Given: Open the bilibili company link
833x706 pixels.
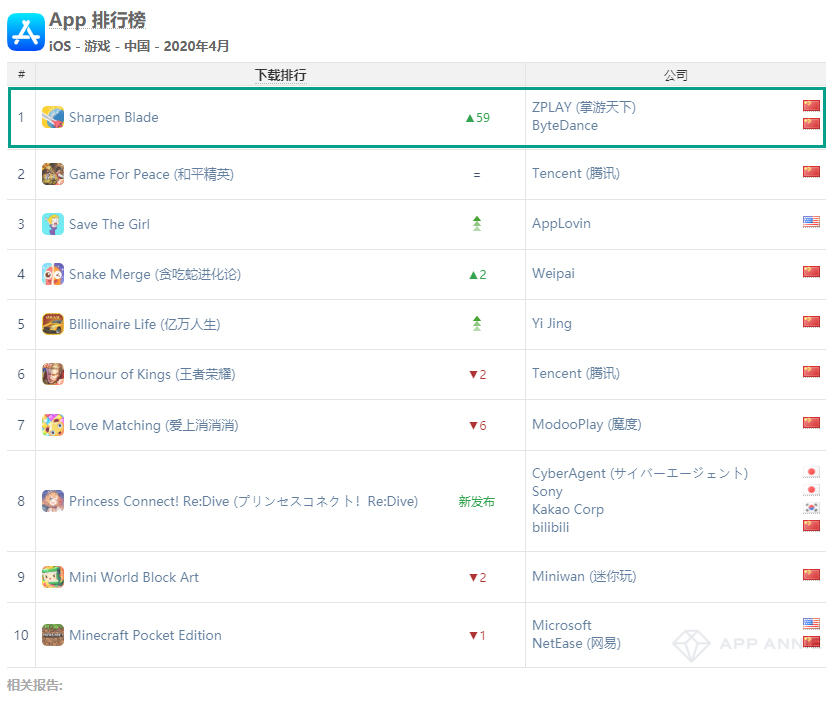Looking at the screenshot, I should 551,527.
